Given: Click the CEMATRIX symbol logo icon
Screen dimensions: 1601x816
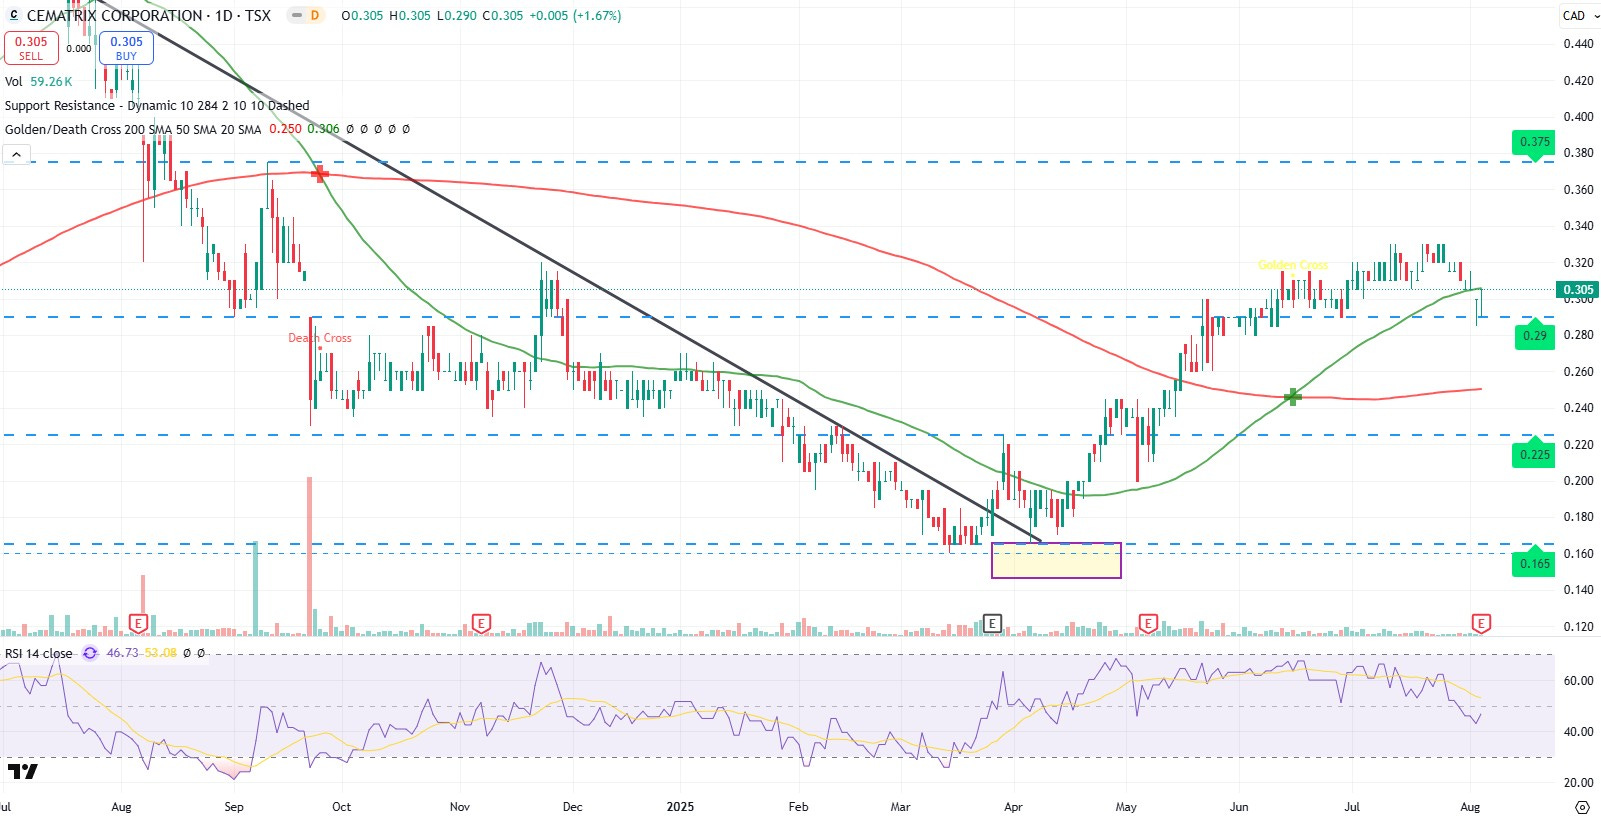Looking at the screenshot, I should [x=13, y=15].
